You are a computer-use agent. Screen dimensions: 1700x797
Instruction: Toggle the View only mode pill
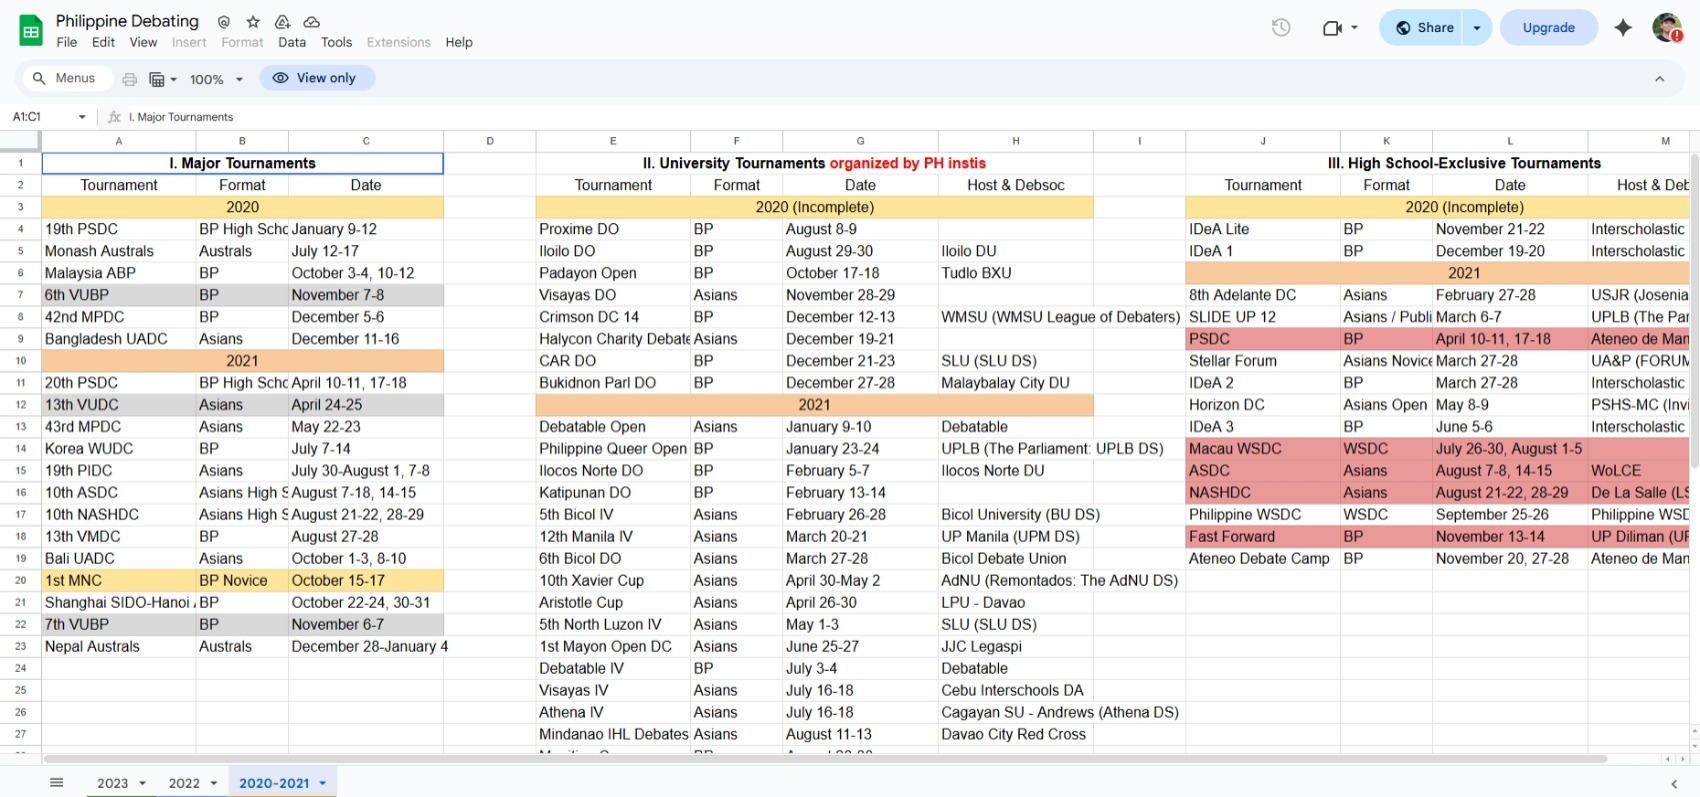[x=317, y=78]
